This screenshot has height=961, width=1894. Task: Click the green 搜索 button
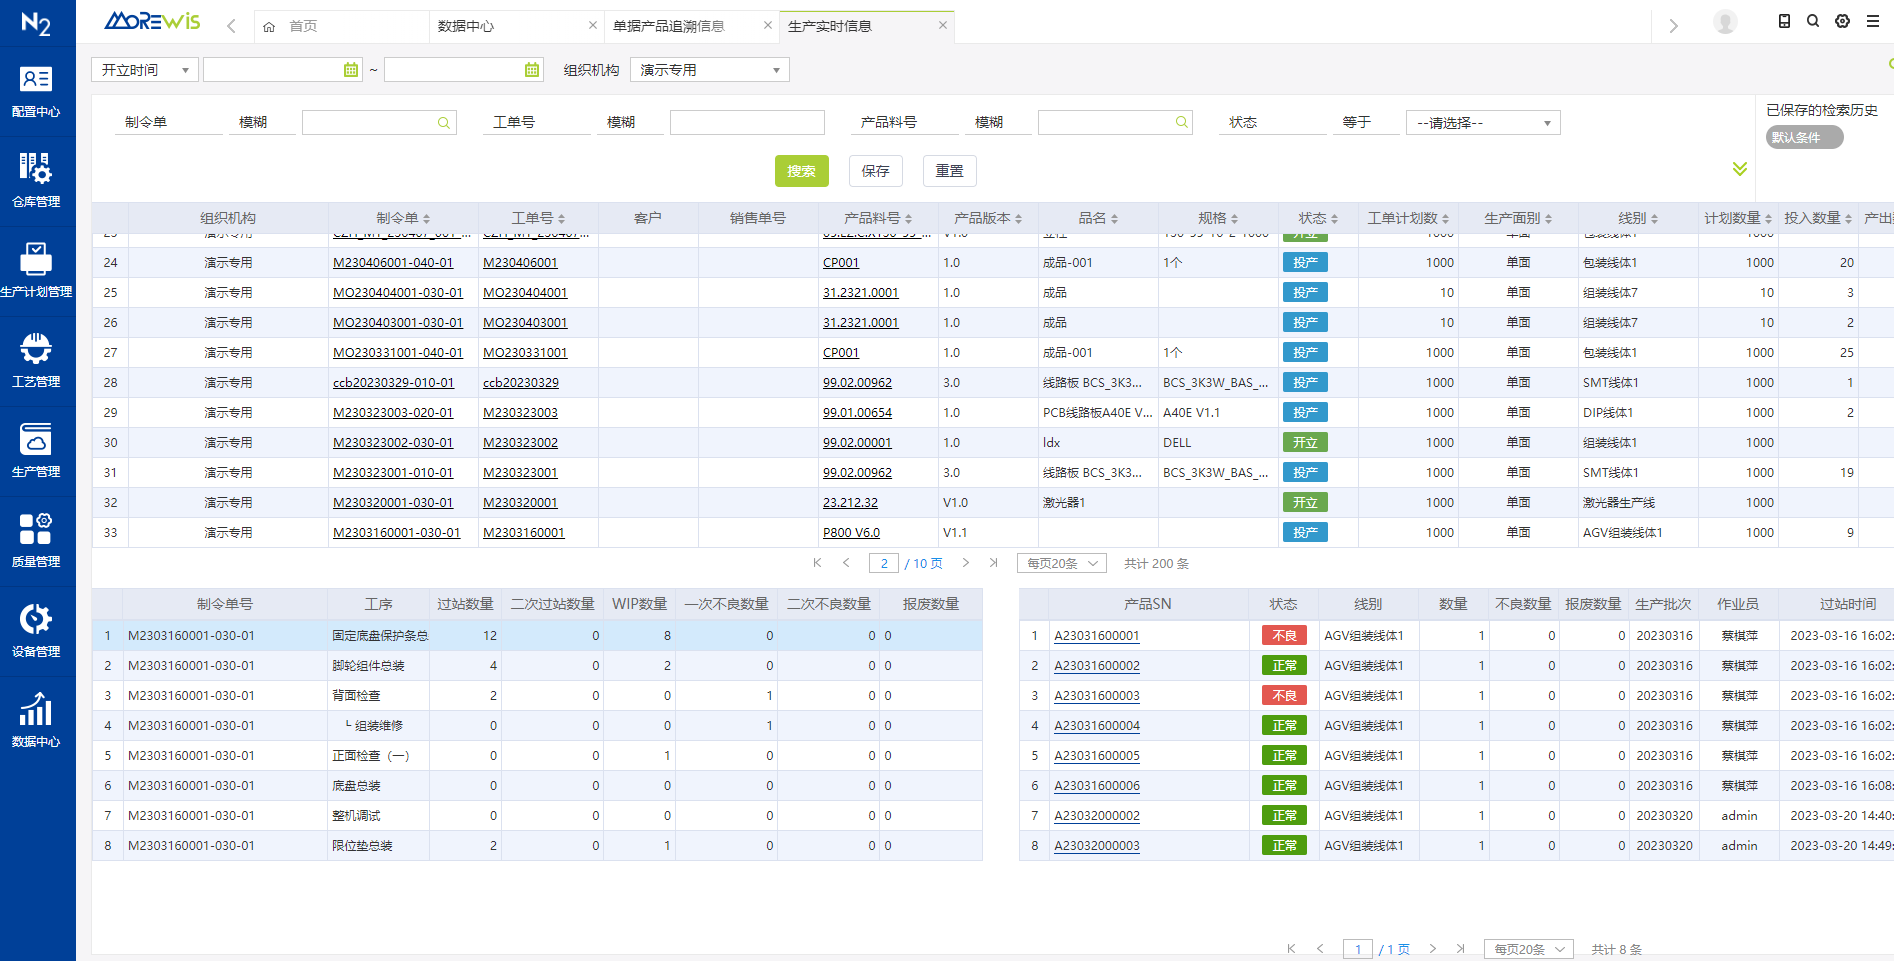801,171
